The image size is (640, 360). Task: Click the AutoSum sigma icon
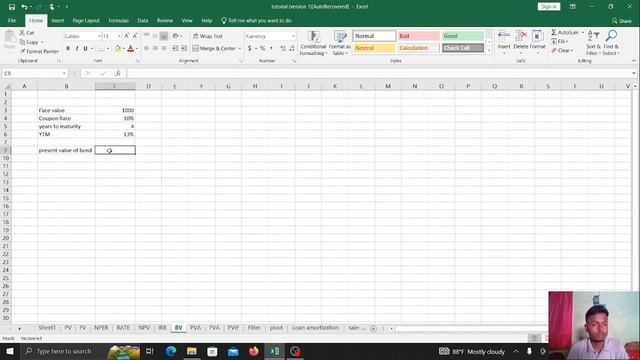pos(554,32)
